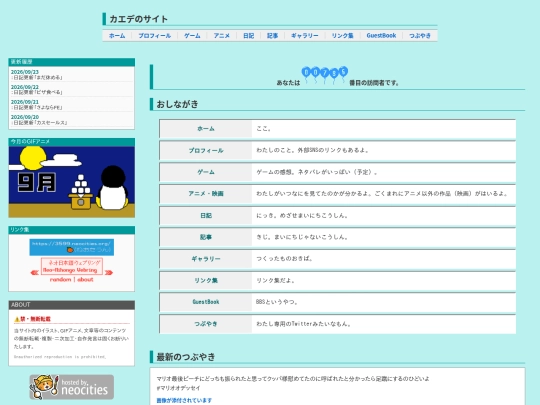
Task: Open つぶやき in the おしながき table
Action: [x=206, y=324]
